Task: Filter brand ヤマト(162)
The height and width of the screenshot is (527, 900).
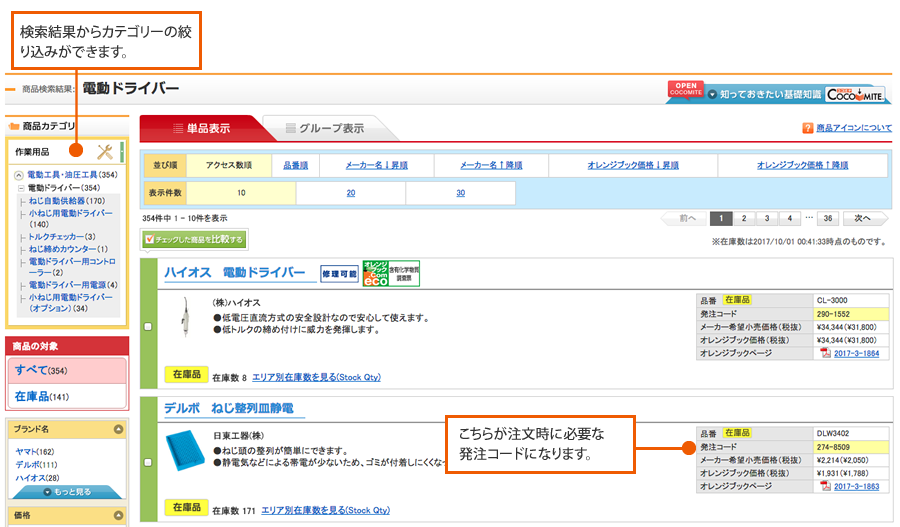Action: click(34, 452)
